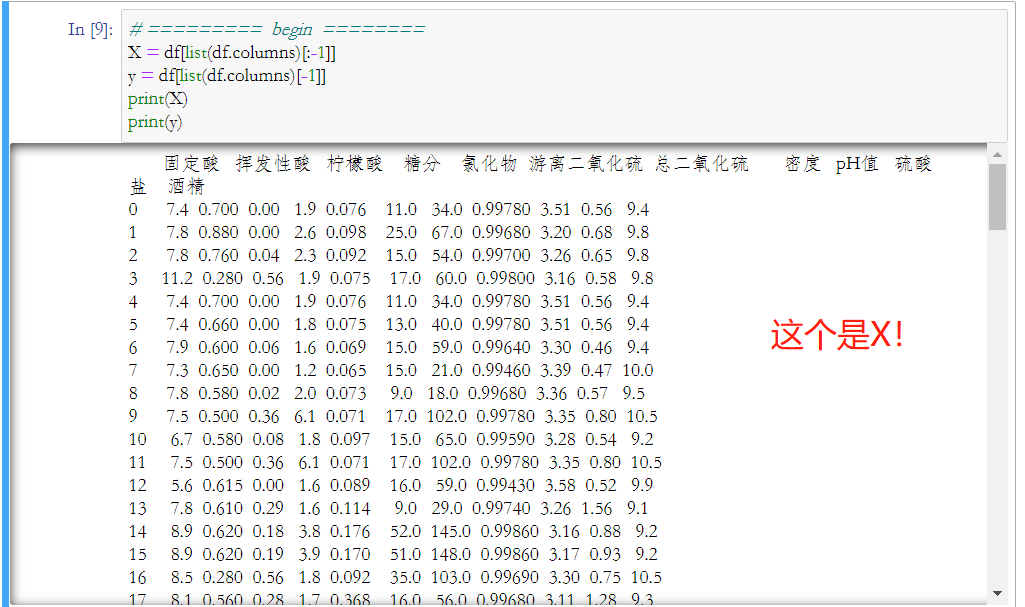This screenshot has width=1025, height=607.
Task: Click the value '51.0' in row 15
Action: (405, 554)
